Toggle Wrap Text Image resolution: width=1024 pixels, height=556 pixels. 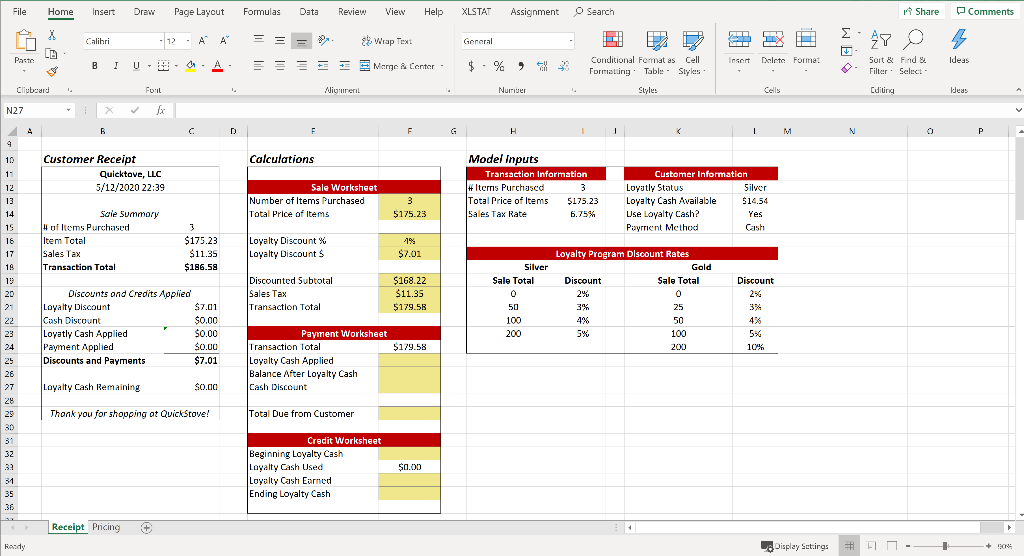[x=386, y=41]
